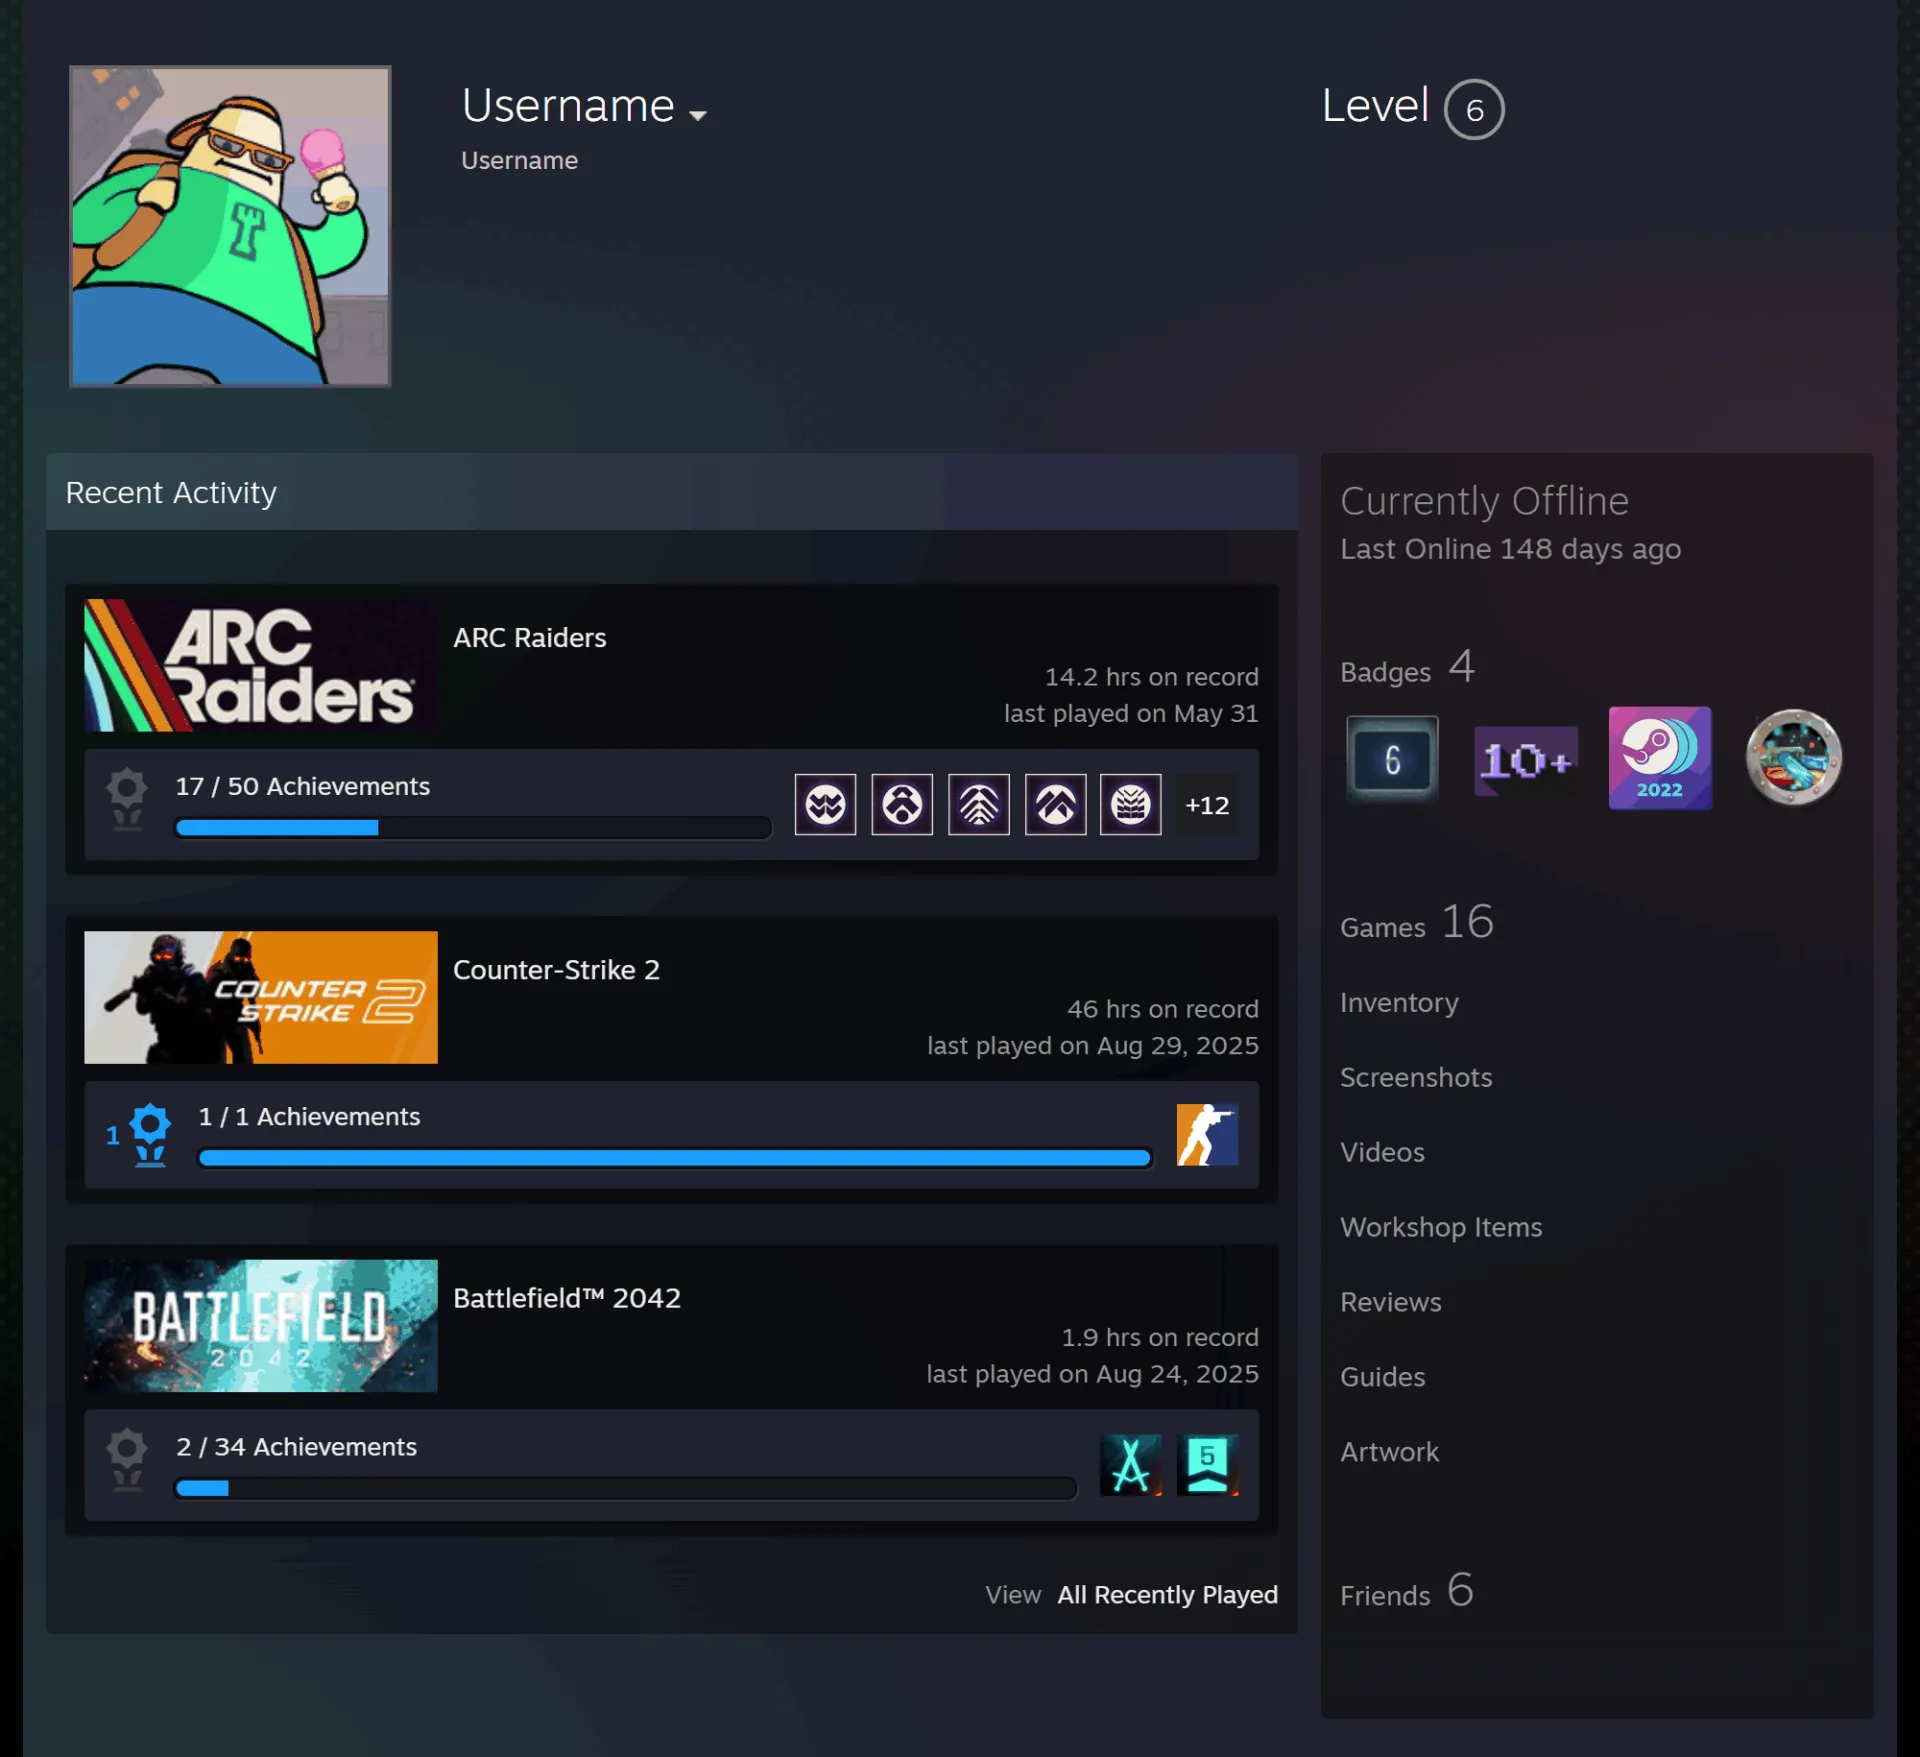1920x1757 pixels.
Task: Open the ARC Raiders game banner
Action: (x=260, y=665)
